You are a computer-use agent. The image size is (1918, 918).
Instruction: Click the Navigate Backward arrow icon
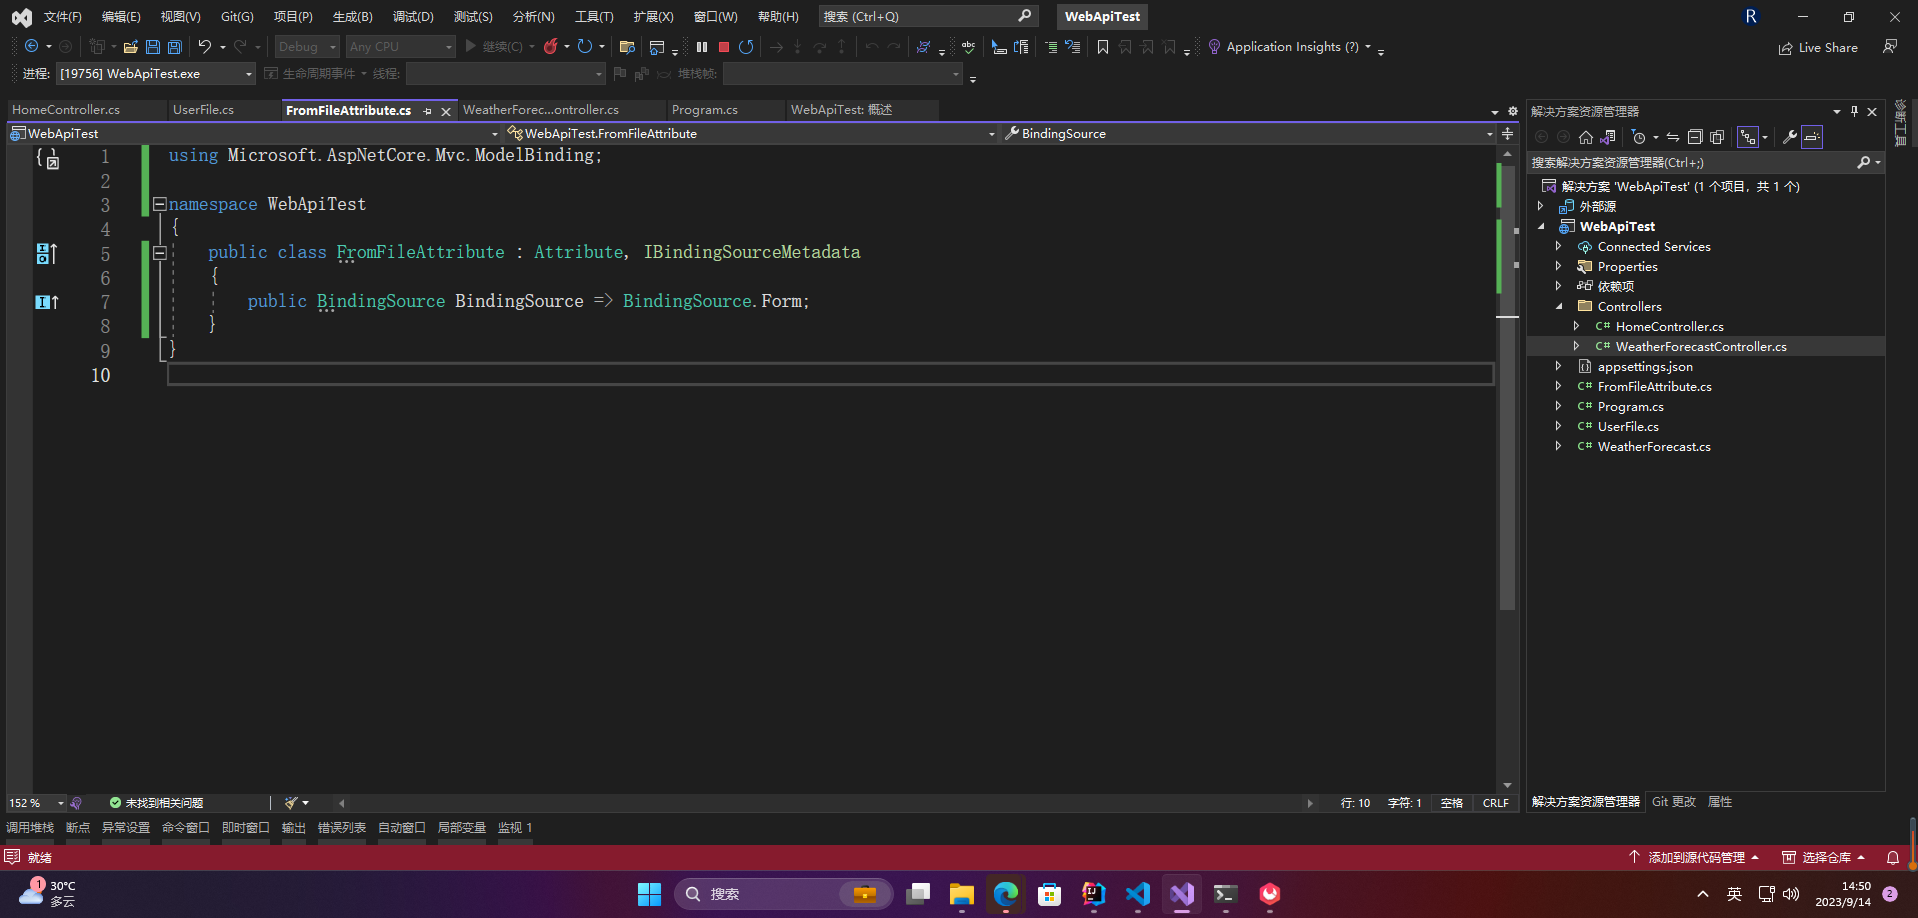(31, 47)
